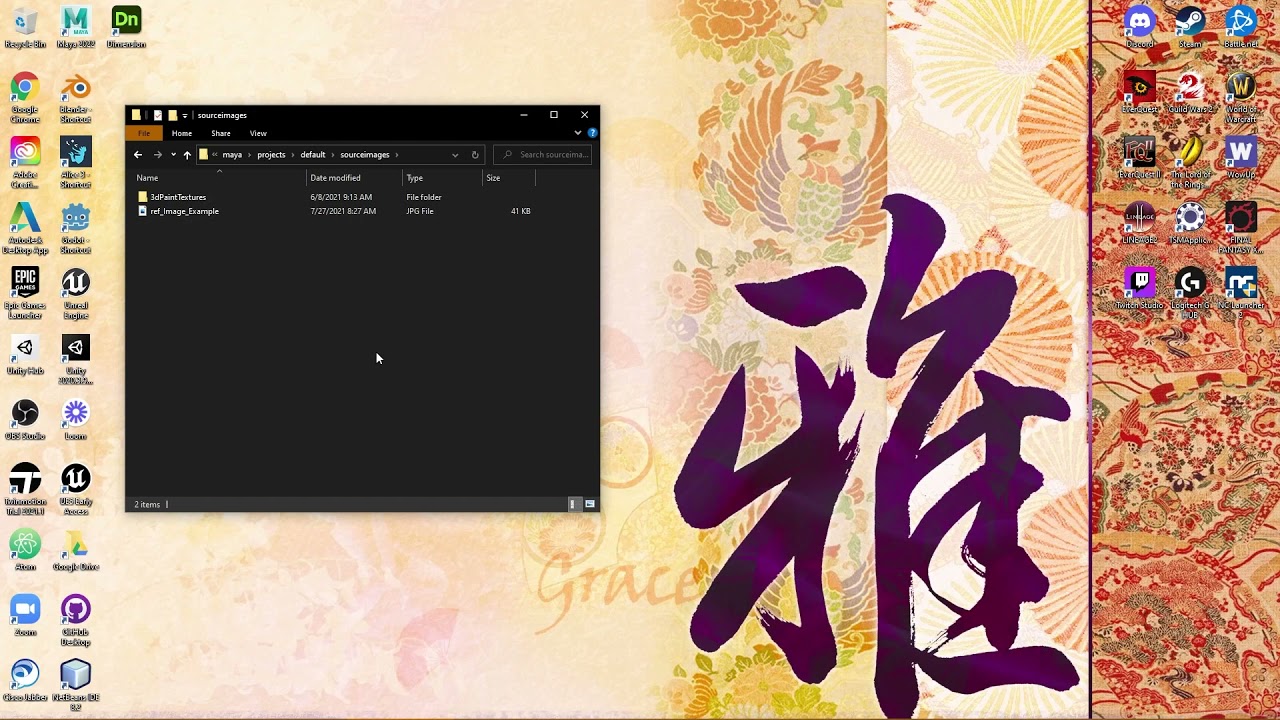Select the Atom editor desktop icon
Viewport: 1280px width, 720px height.
tap(25, 551)
